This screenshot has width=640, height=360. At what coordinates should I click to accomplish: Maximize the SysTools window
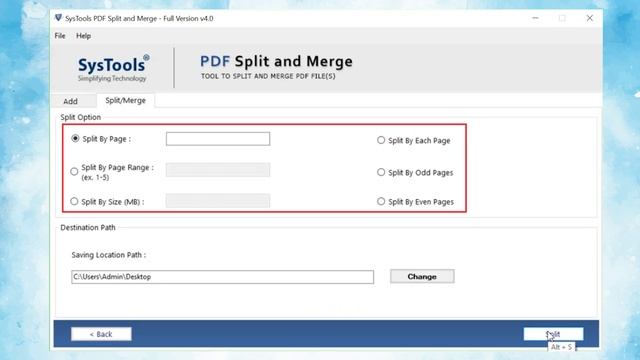[562, 18]
